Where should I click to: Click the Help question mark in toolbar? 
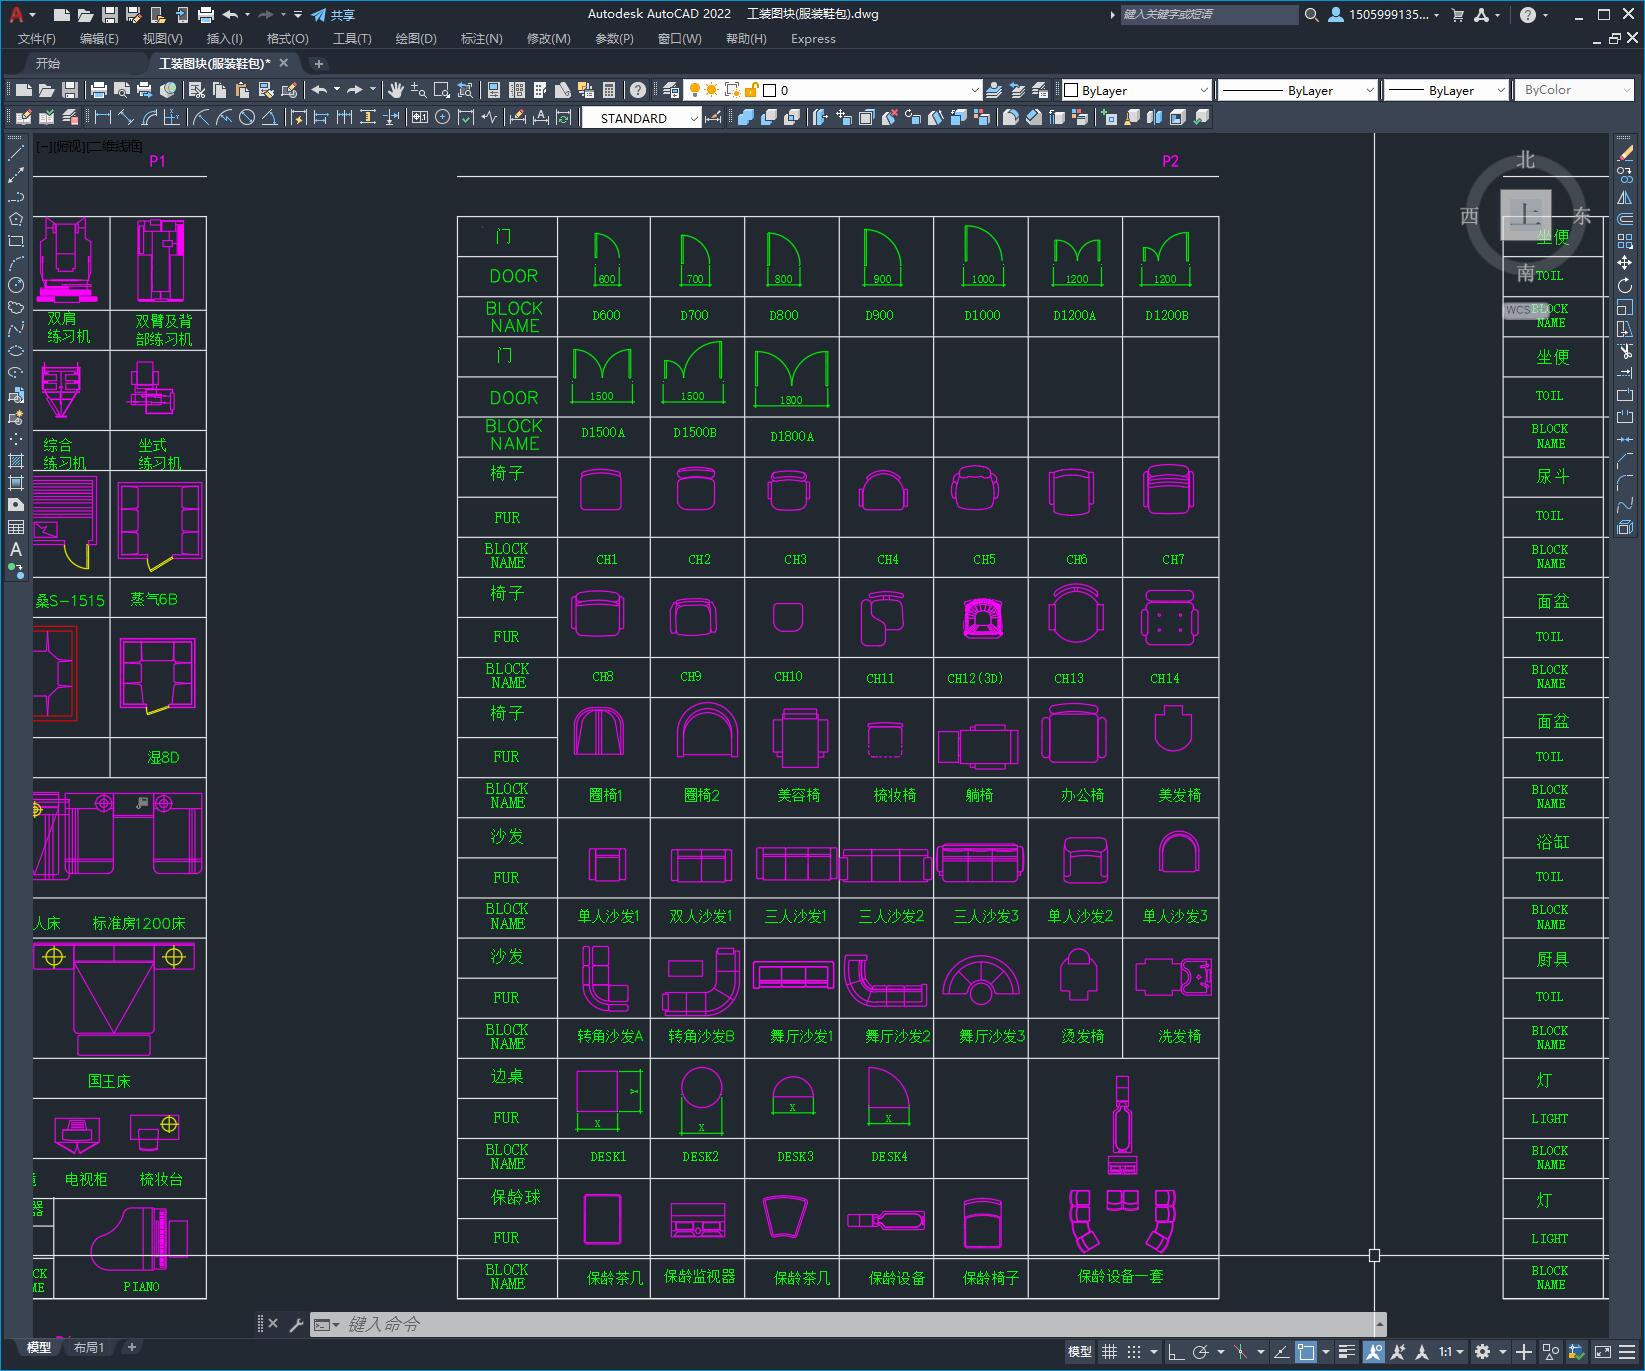pyautogui.click(x=638, y=90)
